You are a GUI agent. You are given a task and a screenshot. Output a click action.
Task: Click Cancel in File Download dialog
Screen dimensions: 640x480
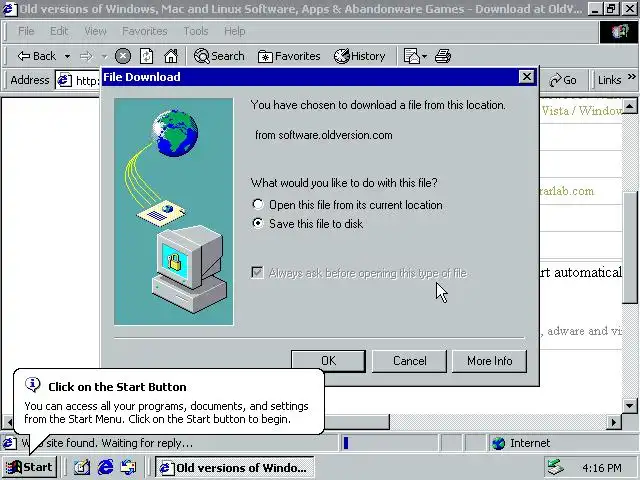tap(409, 361)
